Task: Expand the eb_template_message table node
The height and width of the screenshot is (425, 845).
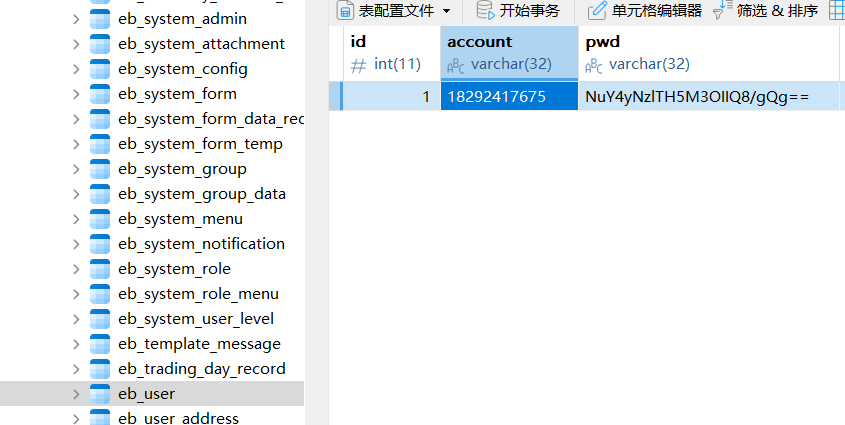Action: pyautogui.click(x=76, y=344)
